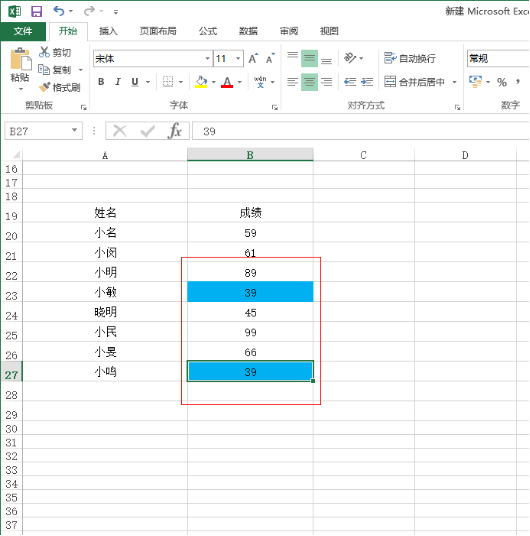The width and height of the screenshot is (530, 536).
Task: Click the Save icon in quick access toolbar
Action: (36, 11)
